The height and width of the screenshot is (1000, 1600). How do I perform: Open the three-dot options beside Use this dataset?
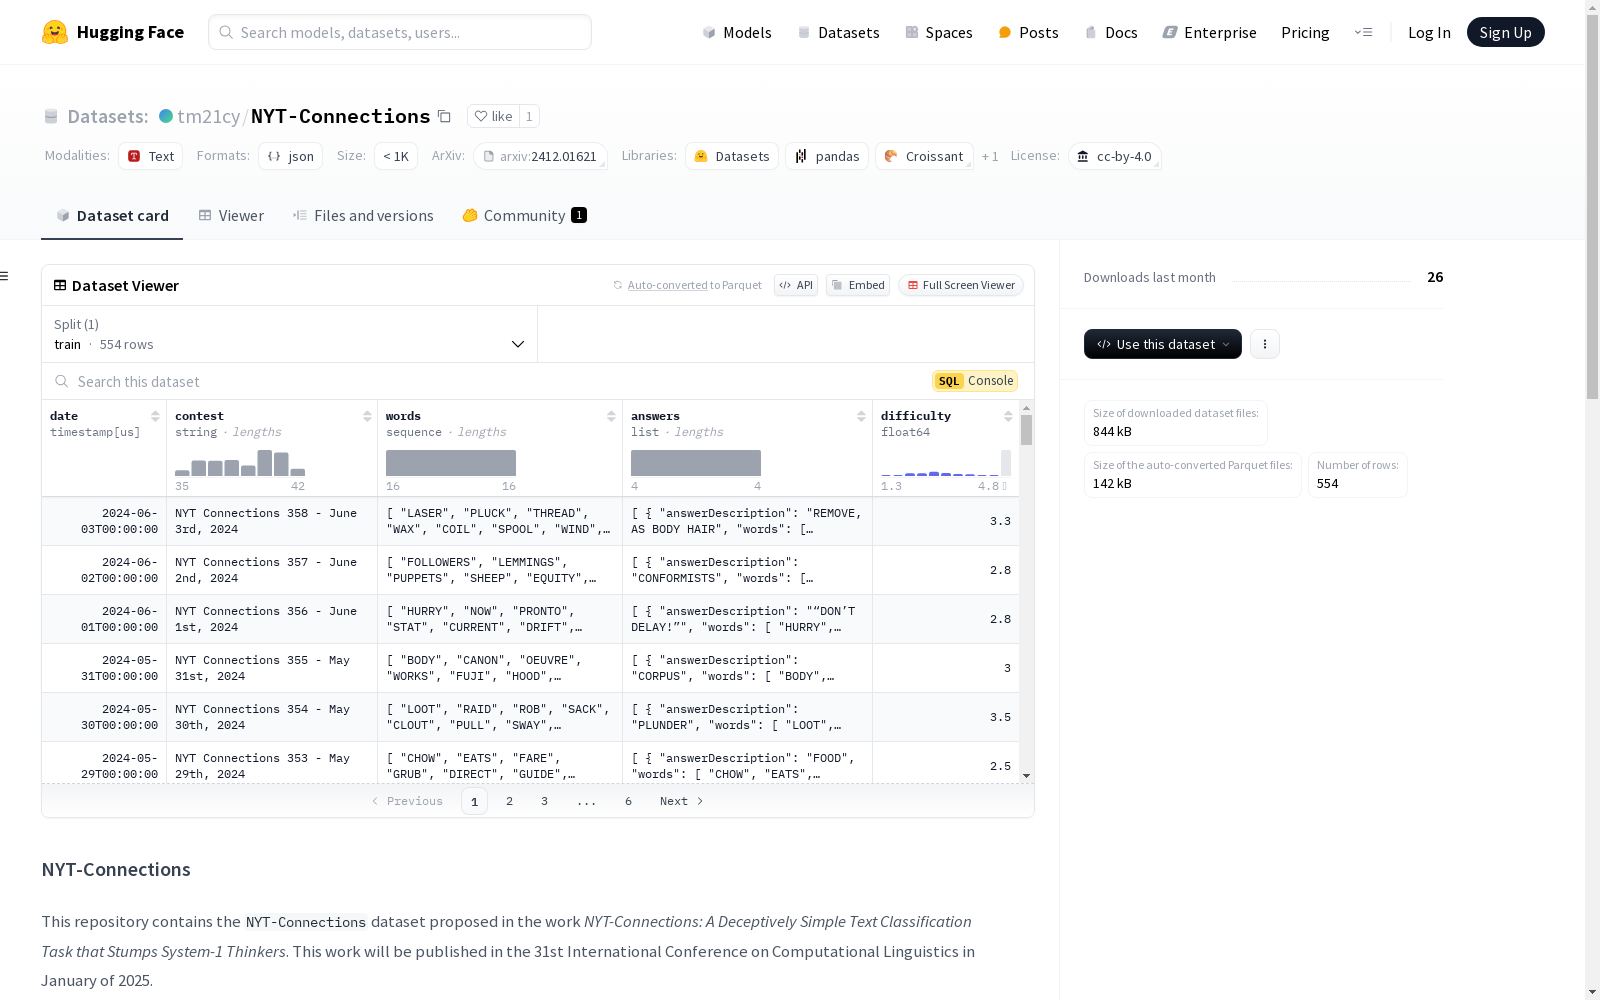tap(1265, 344)
